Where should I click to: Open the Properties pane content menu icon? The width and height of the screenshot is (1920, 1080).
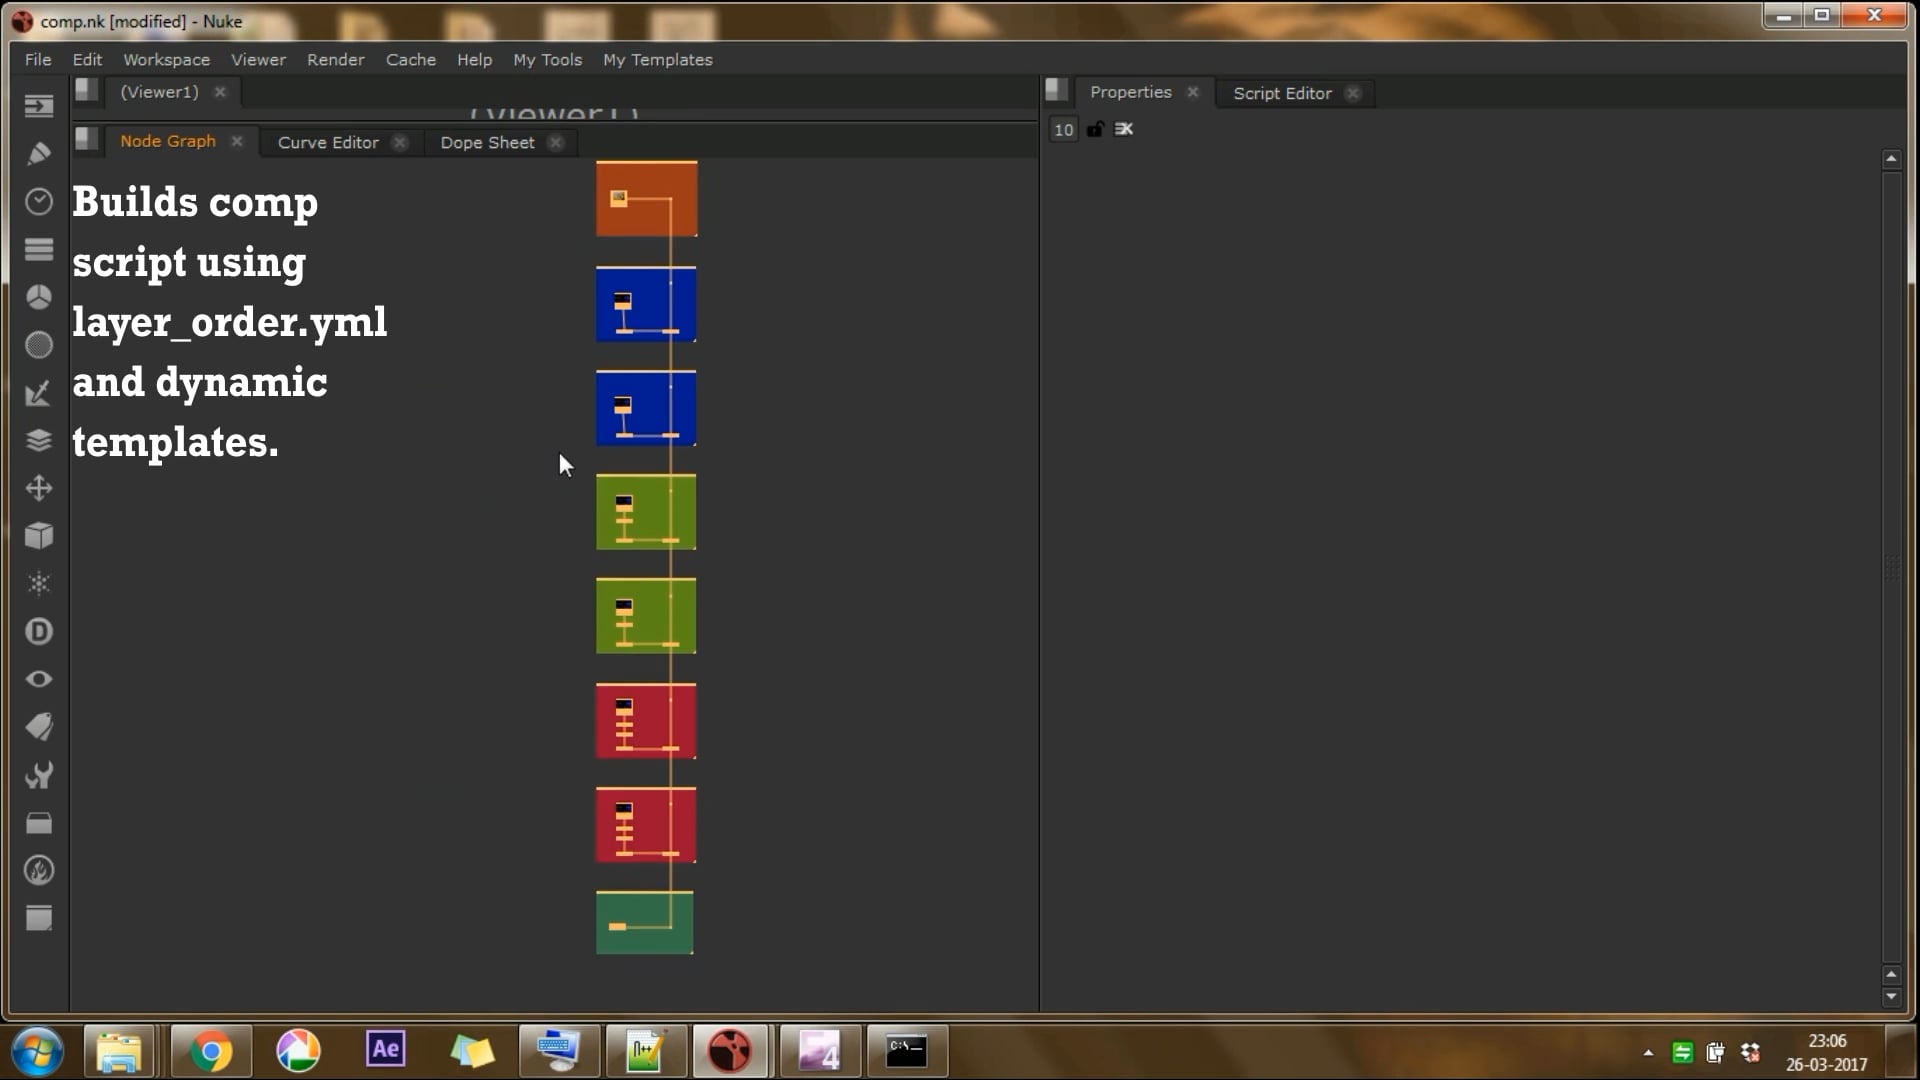pos(1056,91)
